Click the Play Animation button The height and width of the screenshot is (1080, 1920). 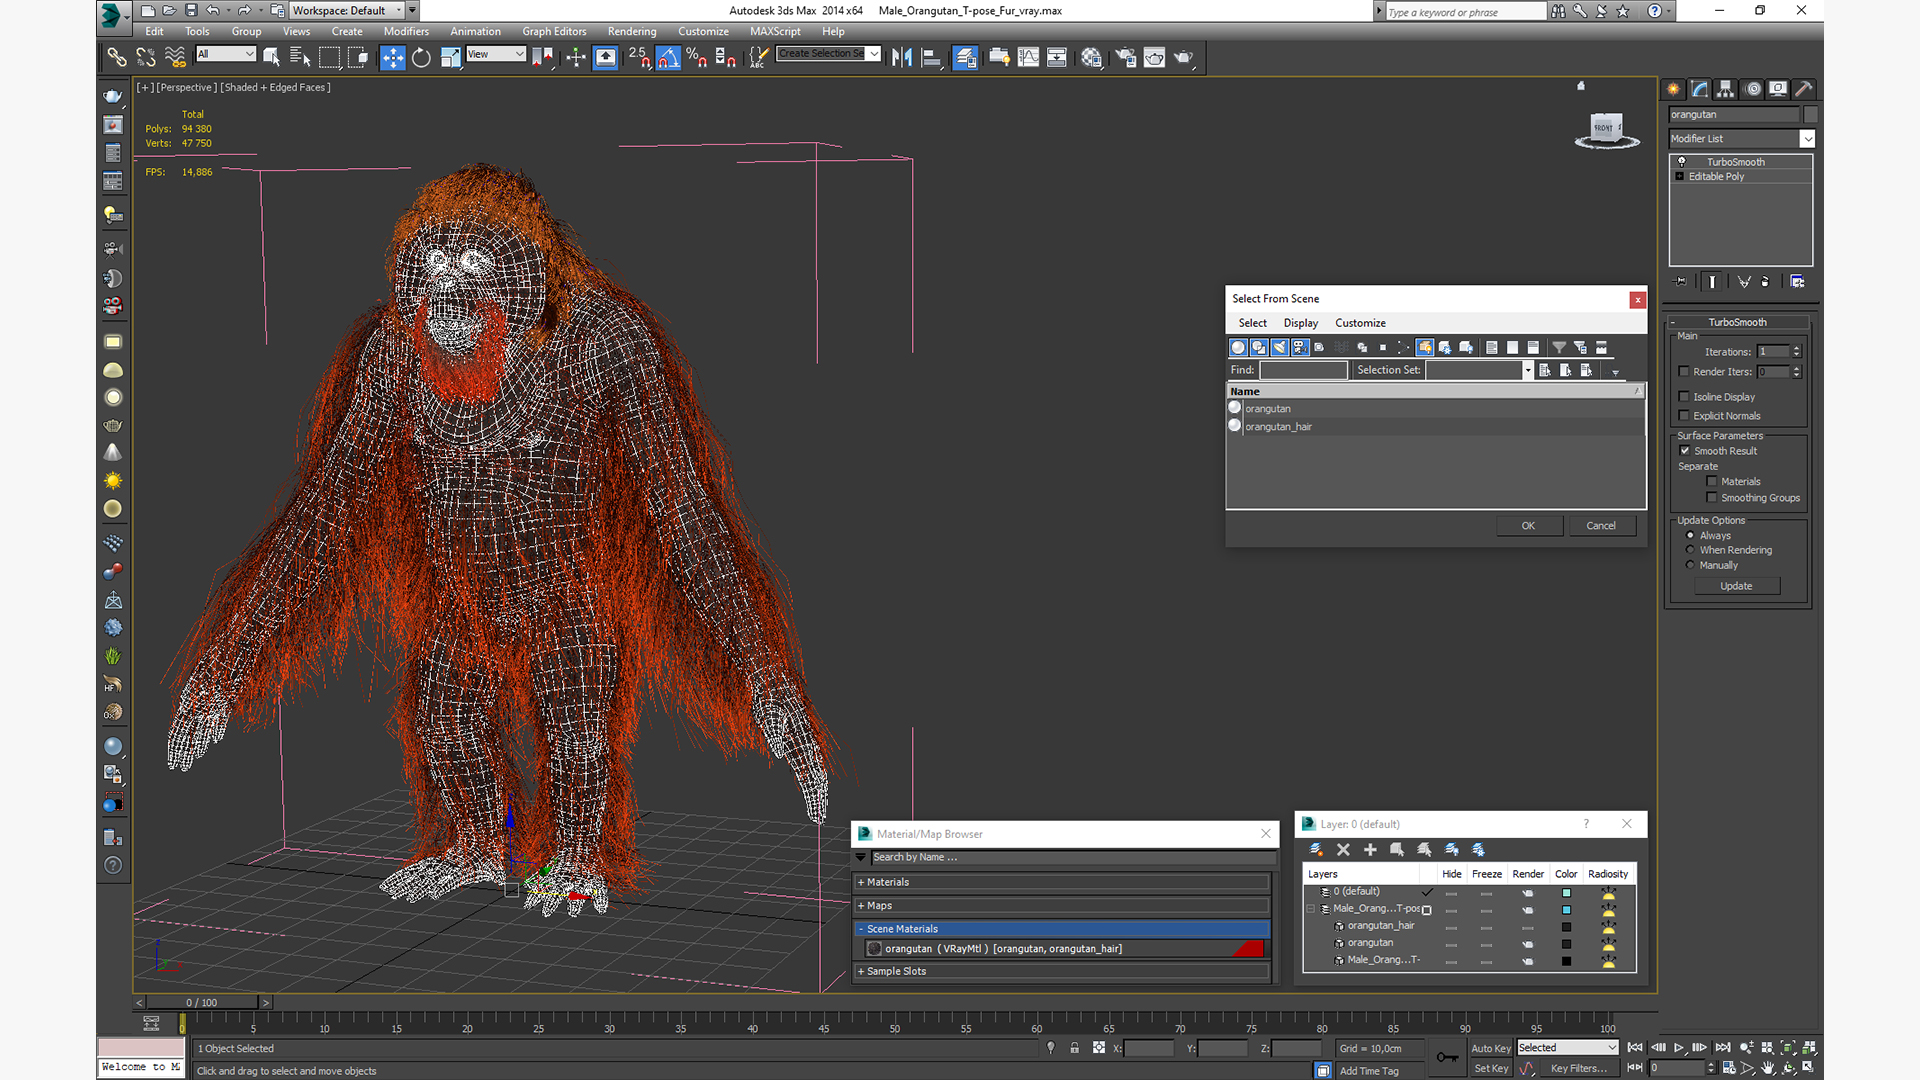(x=1679, y=1048)
